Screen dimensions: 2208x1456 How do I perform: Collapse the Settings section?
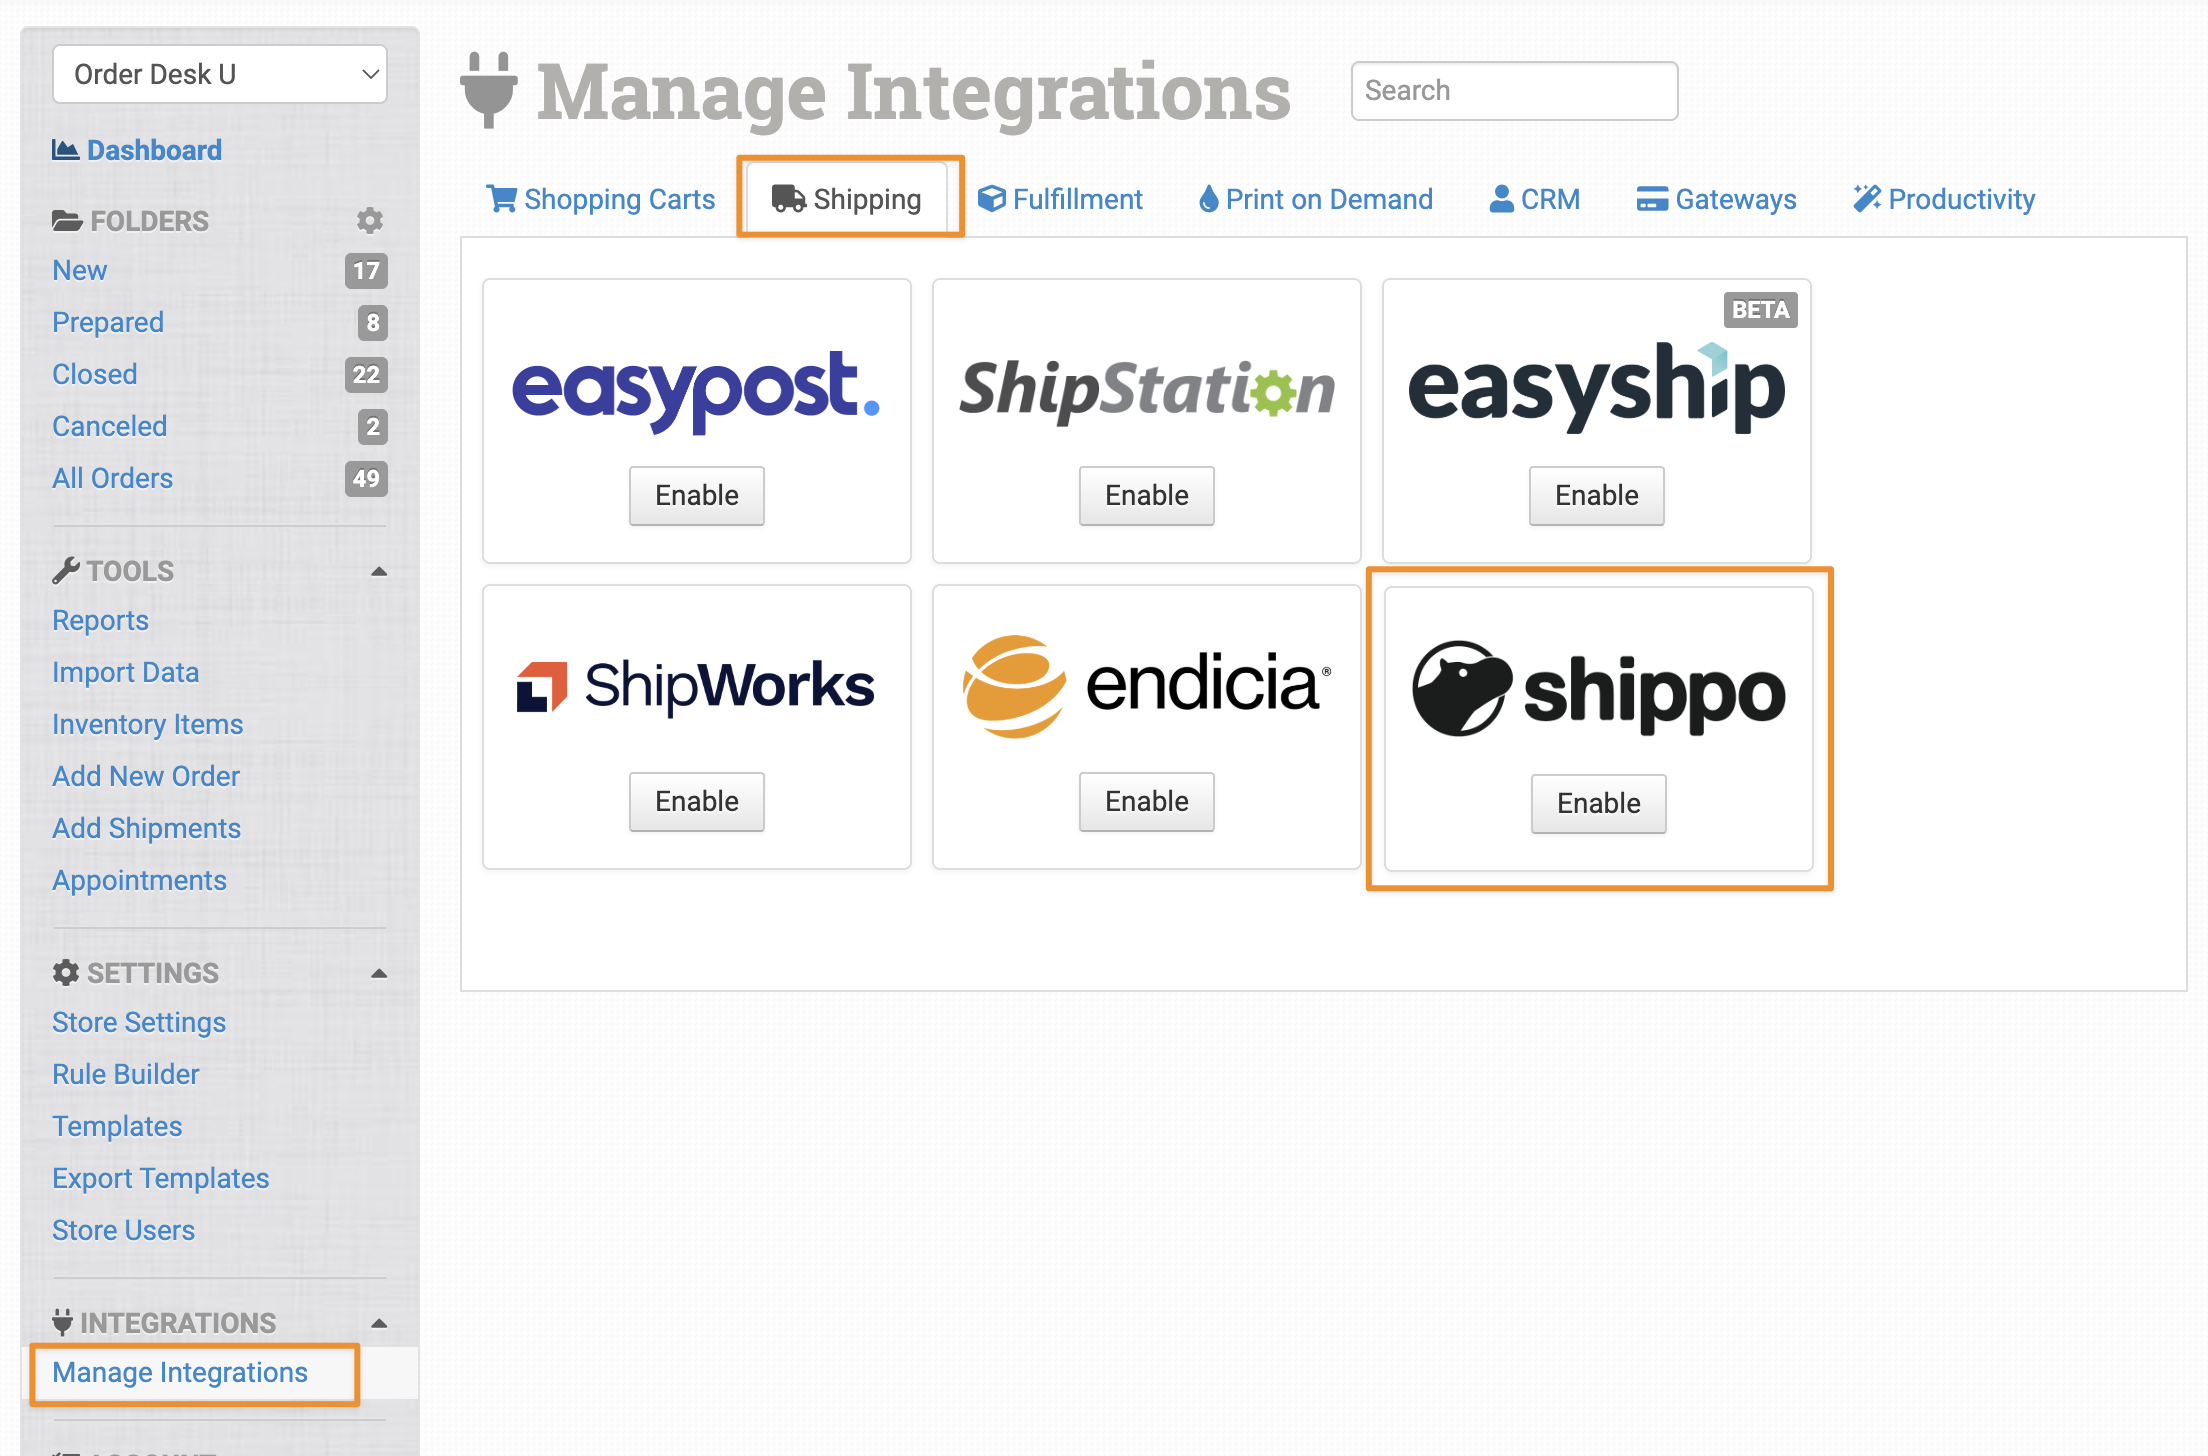379,974
